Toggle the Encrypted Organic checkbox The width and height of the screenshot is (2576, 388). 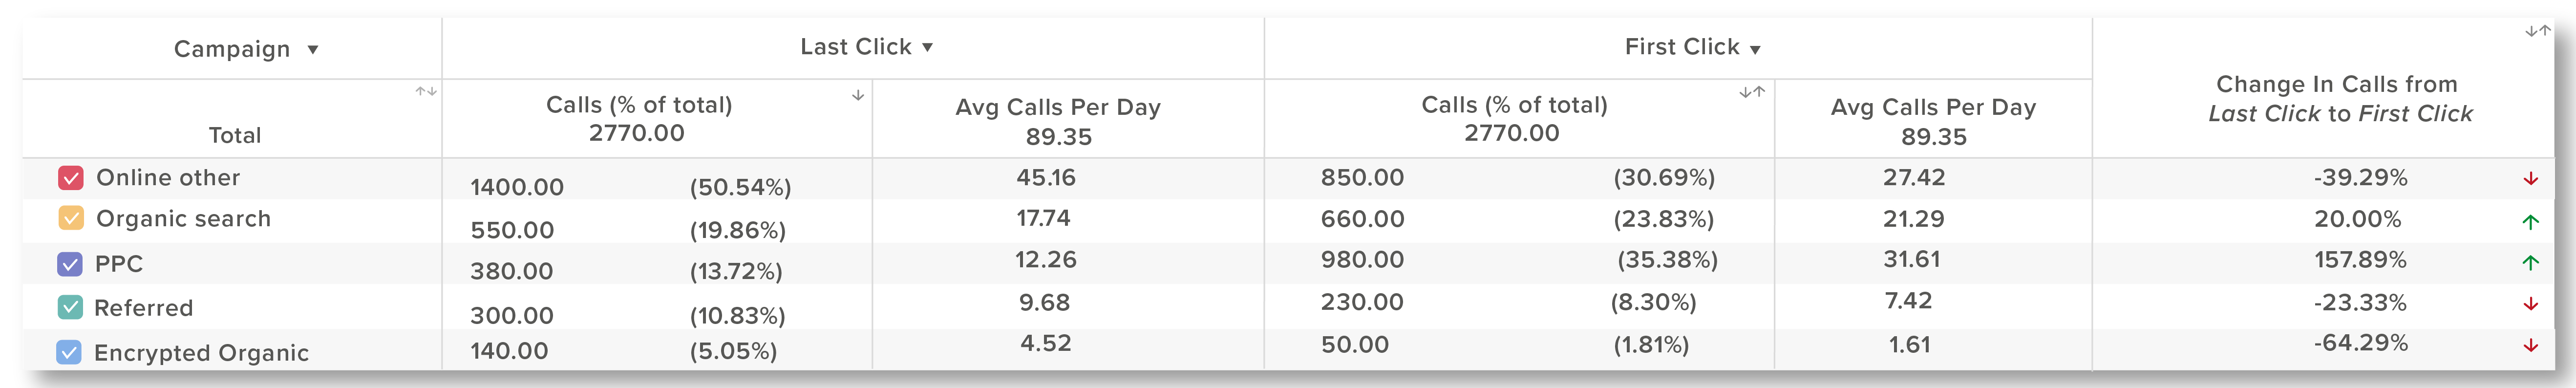69,352
